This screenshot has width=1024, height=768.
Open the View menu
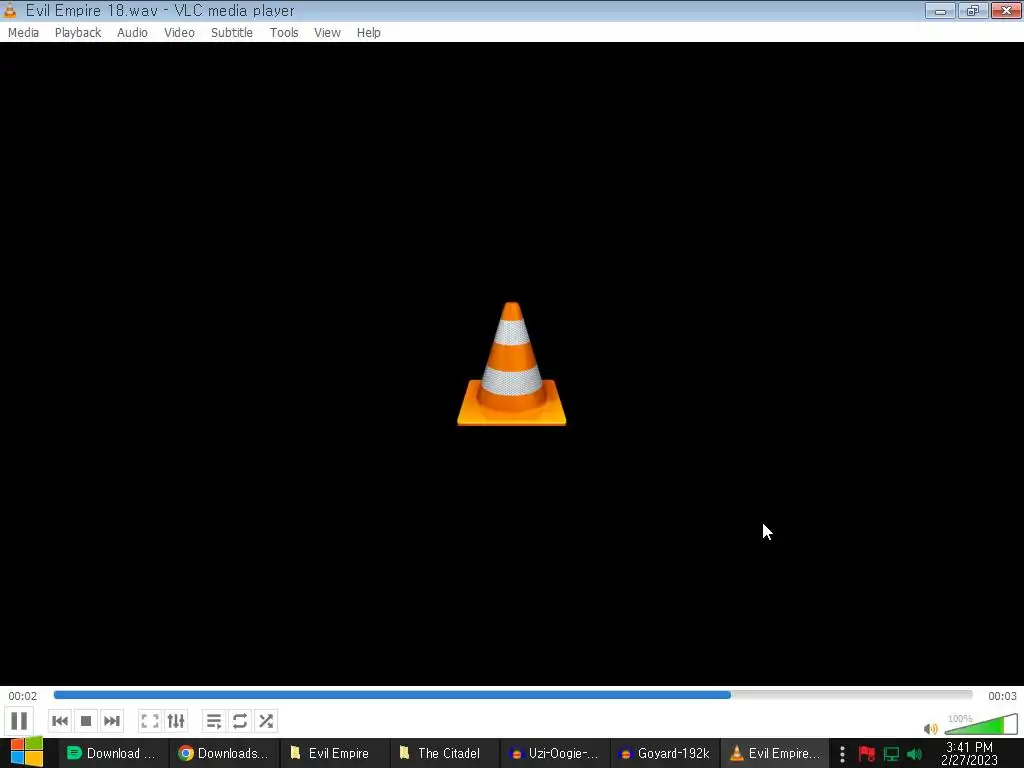tap(327, 33)
